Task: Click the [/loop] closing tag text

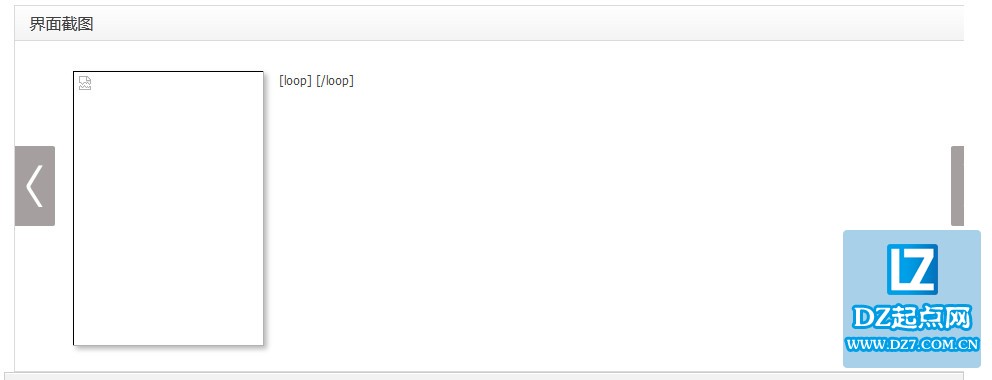Action: click(335, 81)
